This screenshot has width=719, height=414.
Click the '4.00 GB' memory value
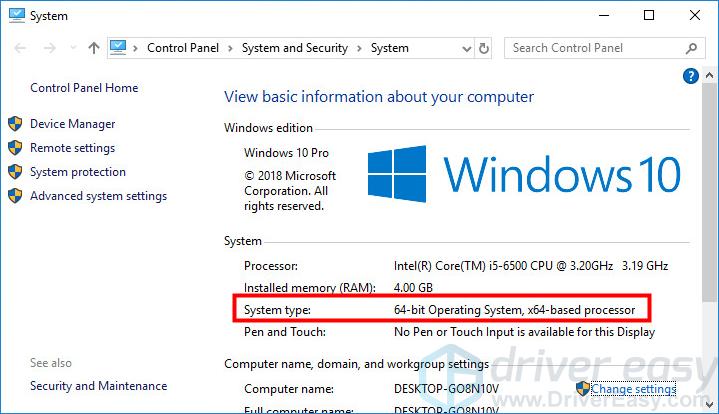(413, 287)
